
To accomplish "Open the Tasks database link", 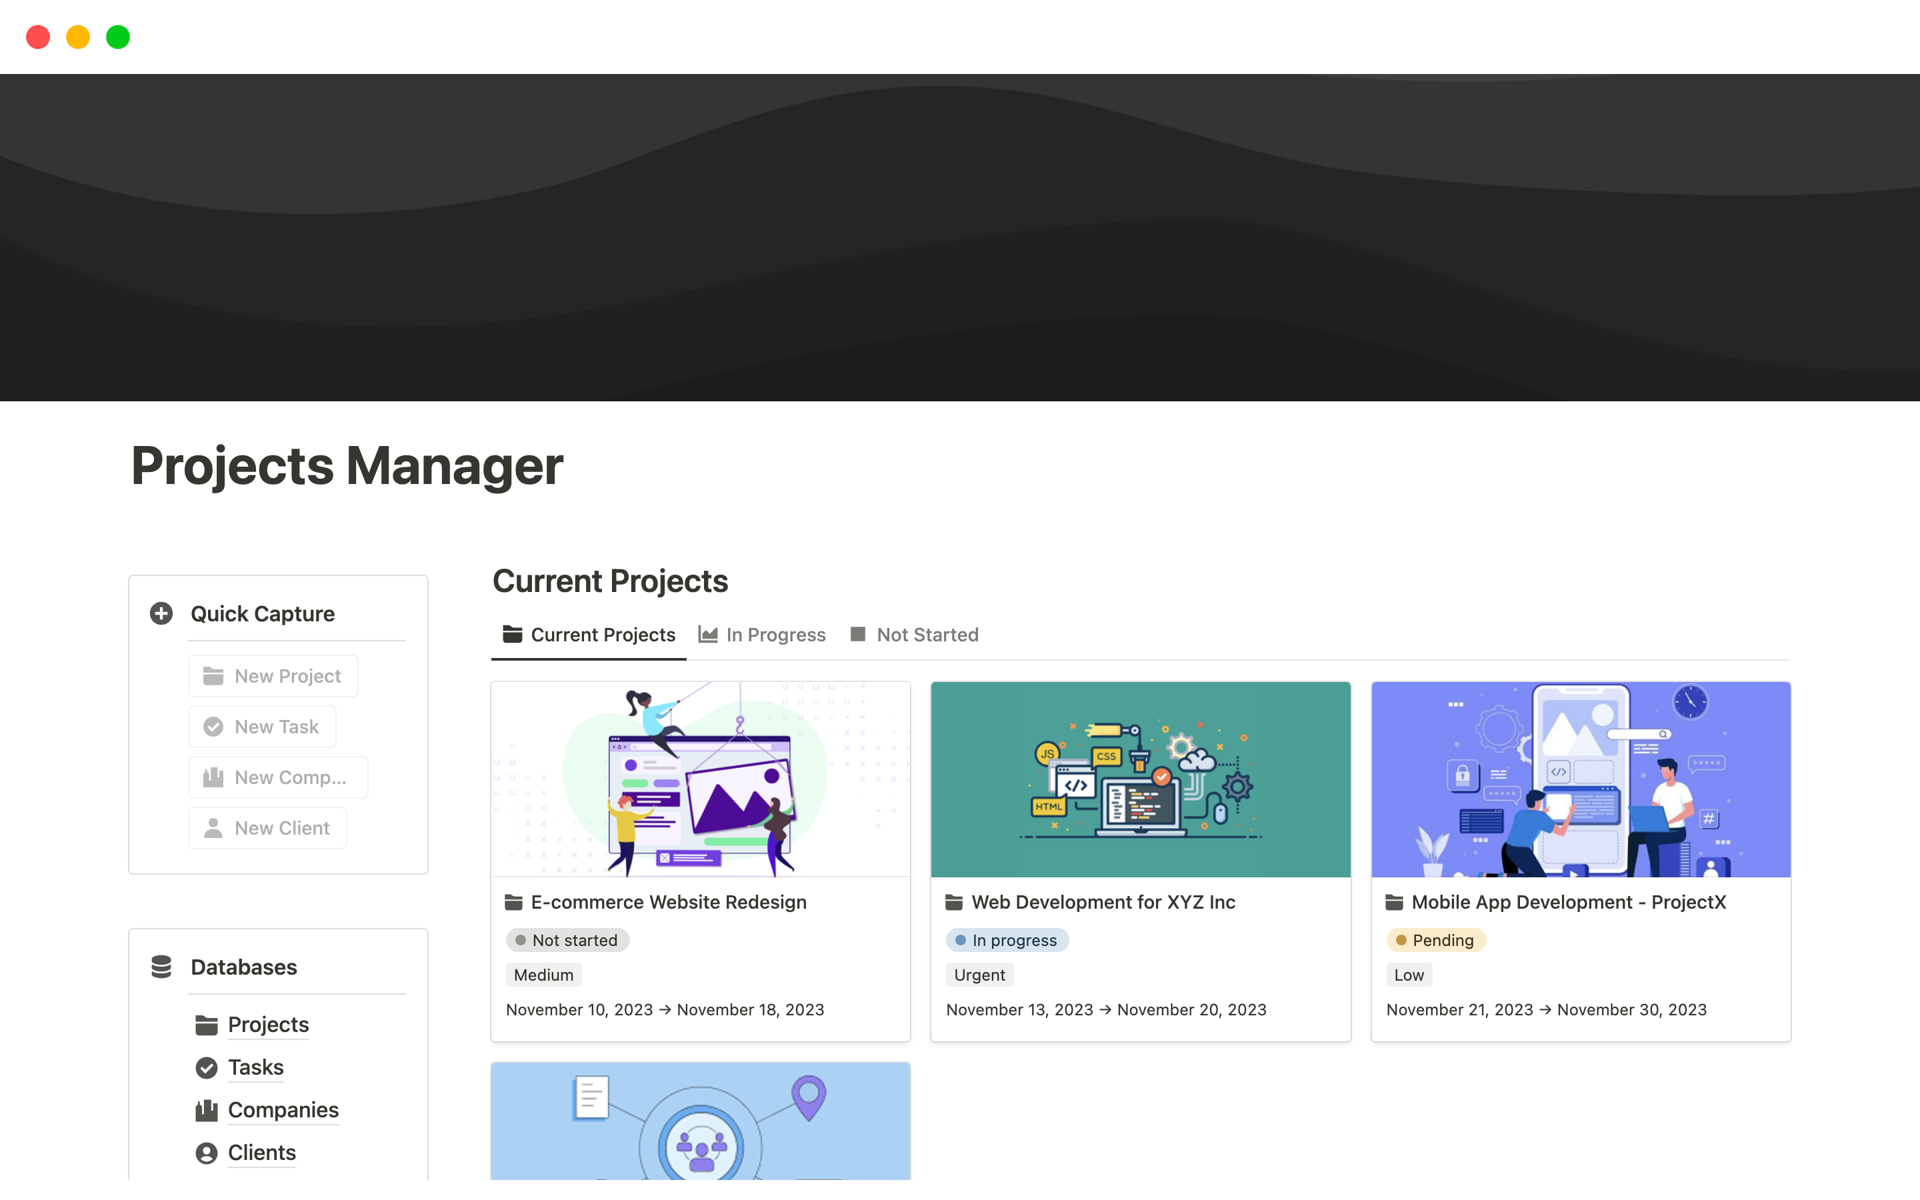I will tap(256, 1068).
